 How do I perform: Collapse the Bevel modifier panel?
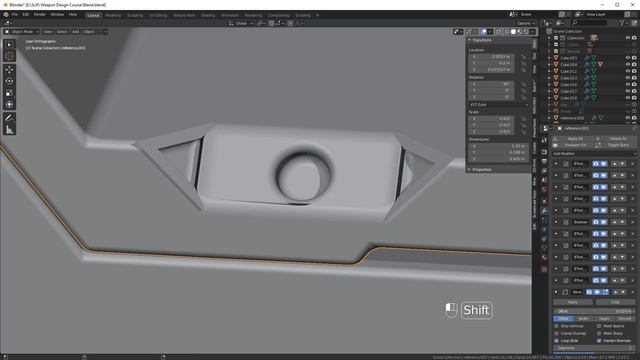pyautogui.click(x=556, y=292)
